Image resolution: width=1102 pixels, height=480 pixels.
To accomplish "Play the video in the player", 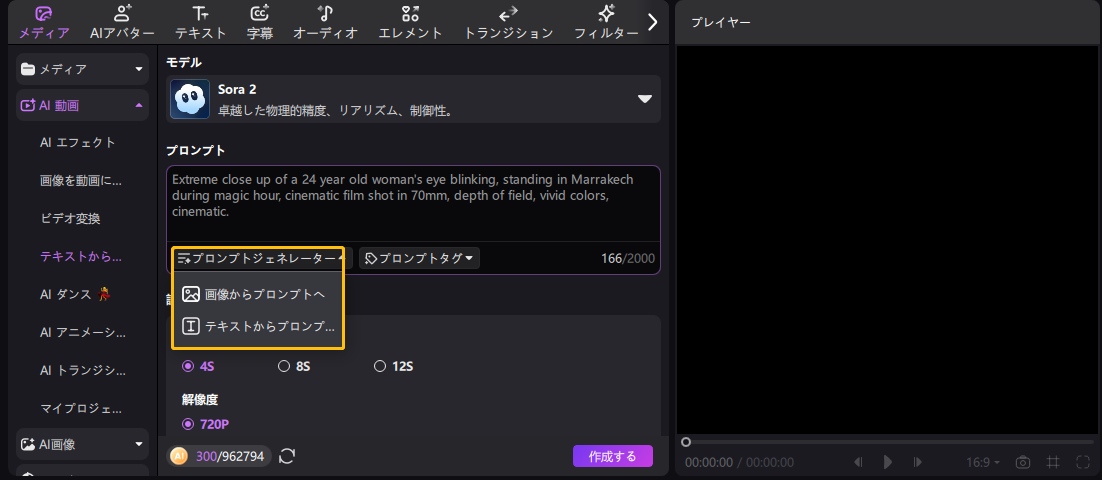I will point(888,462).
